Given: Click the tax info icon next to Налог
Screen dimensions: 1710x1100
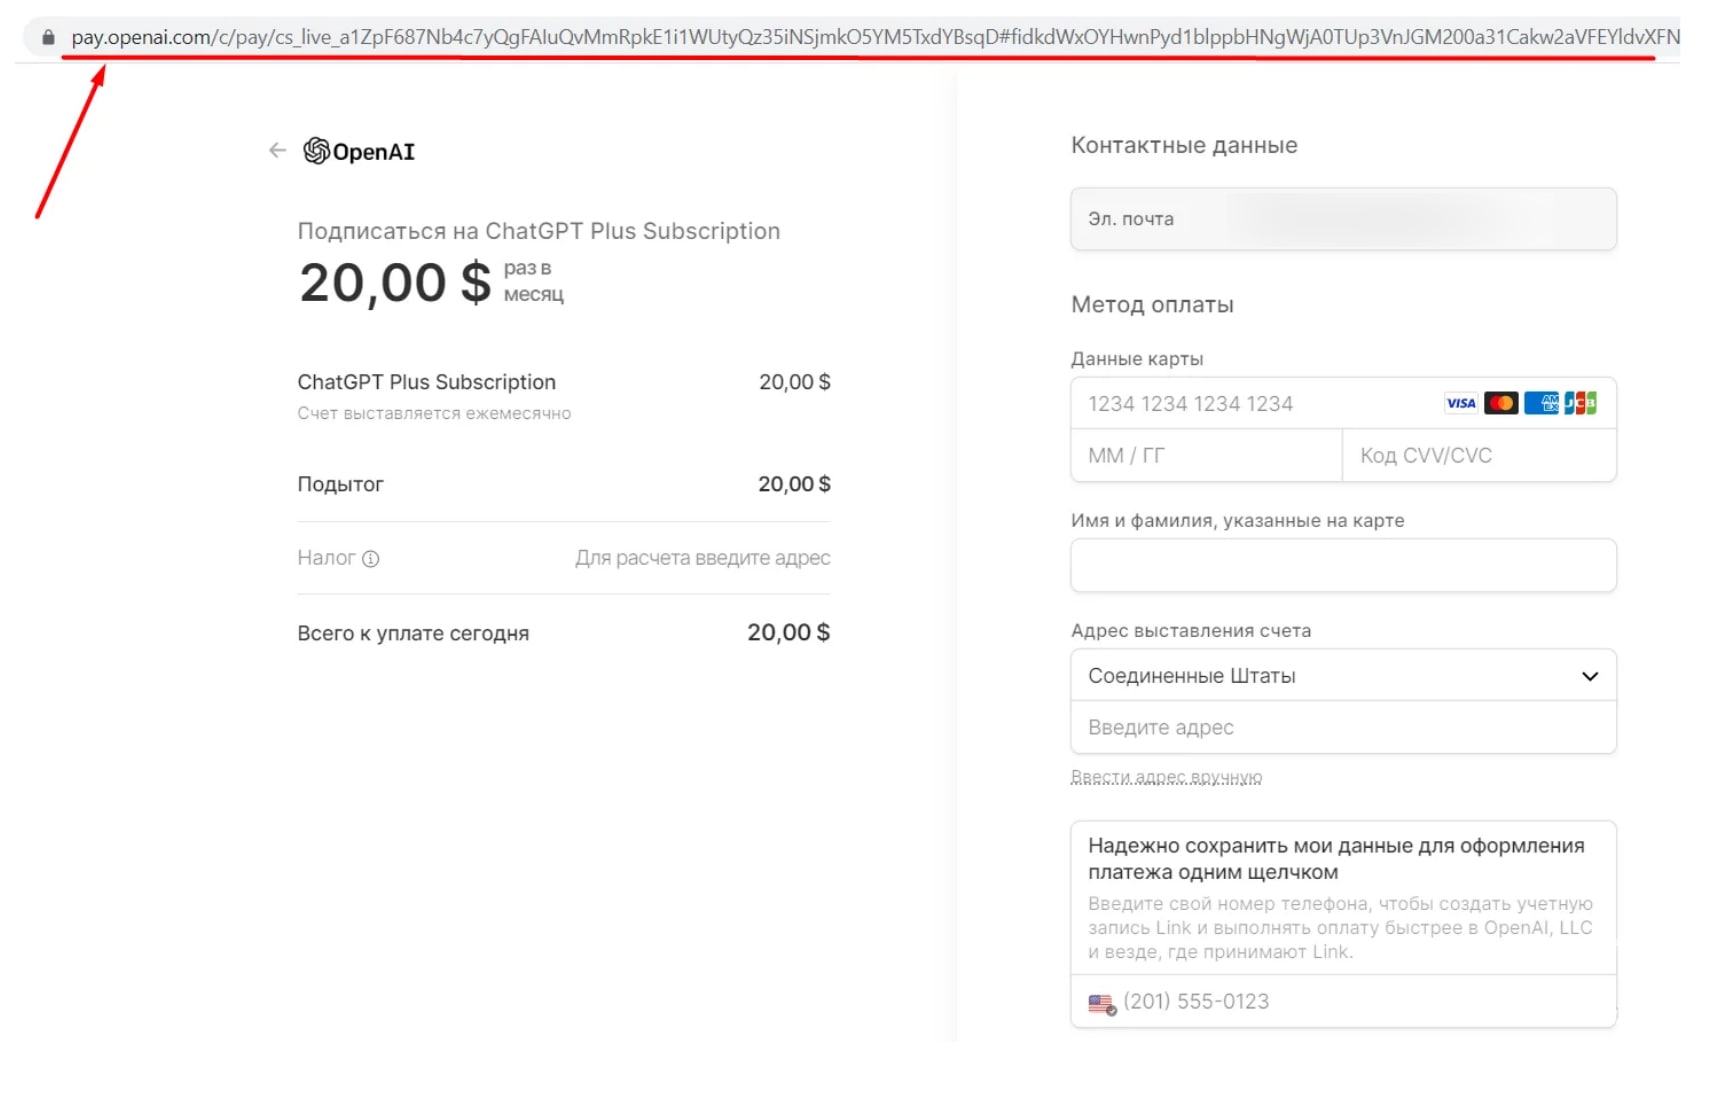Looking at the screenshot, I should [x=371, y=559].
